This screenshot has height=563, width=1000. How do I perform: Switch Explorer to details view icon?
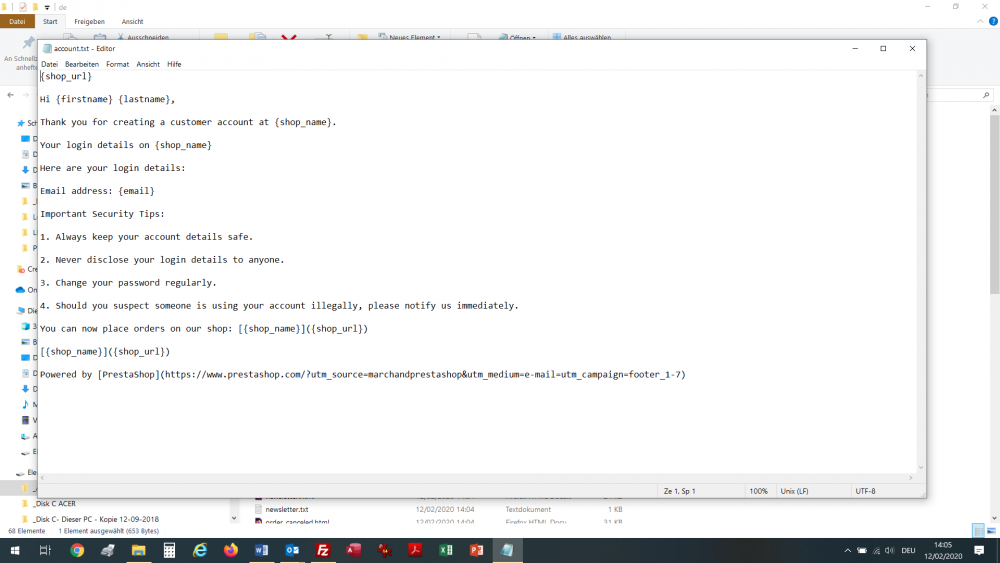978,530
